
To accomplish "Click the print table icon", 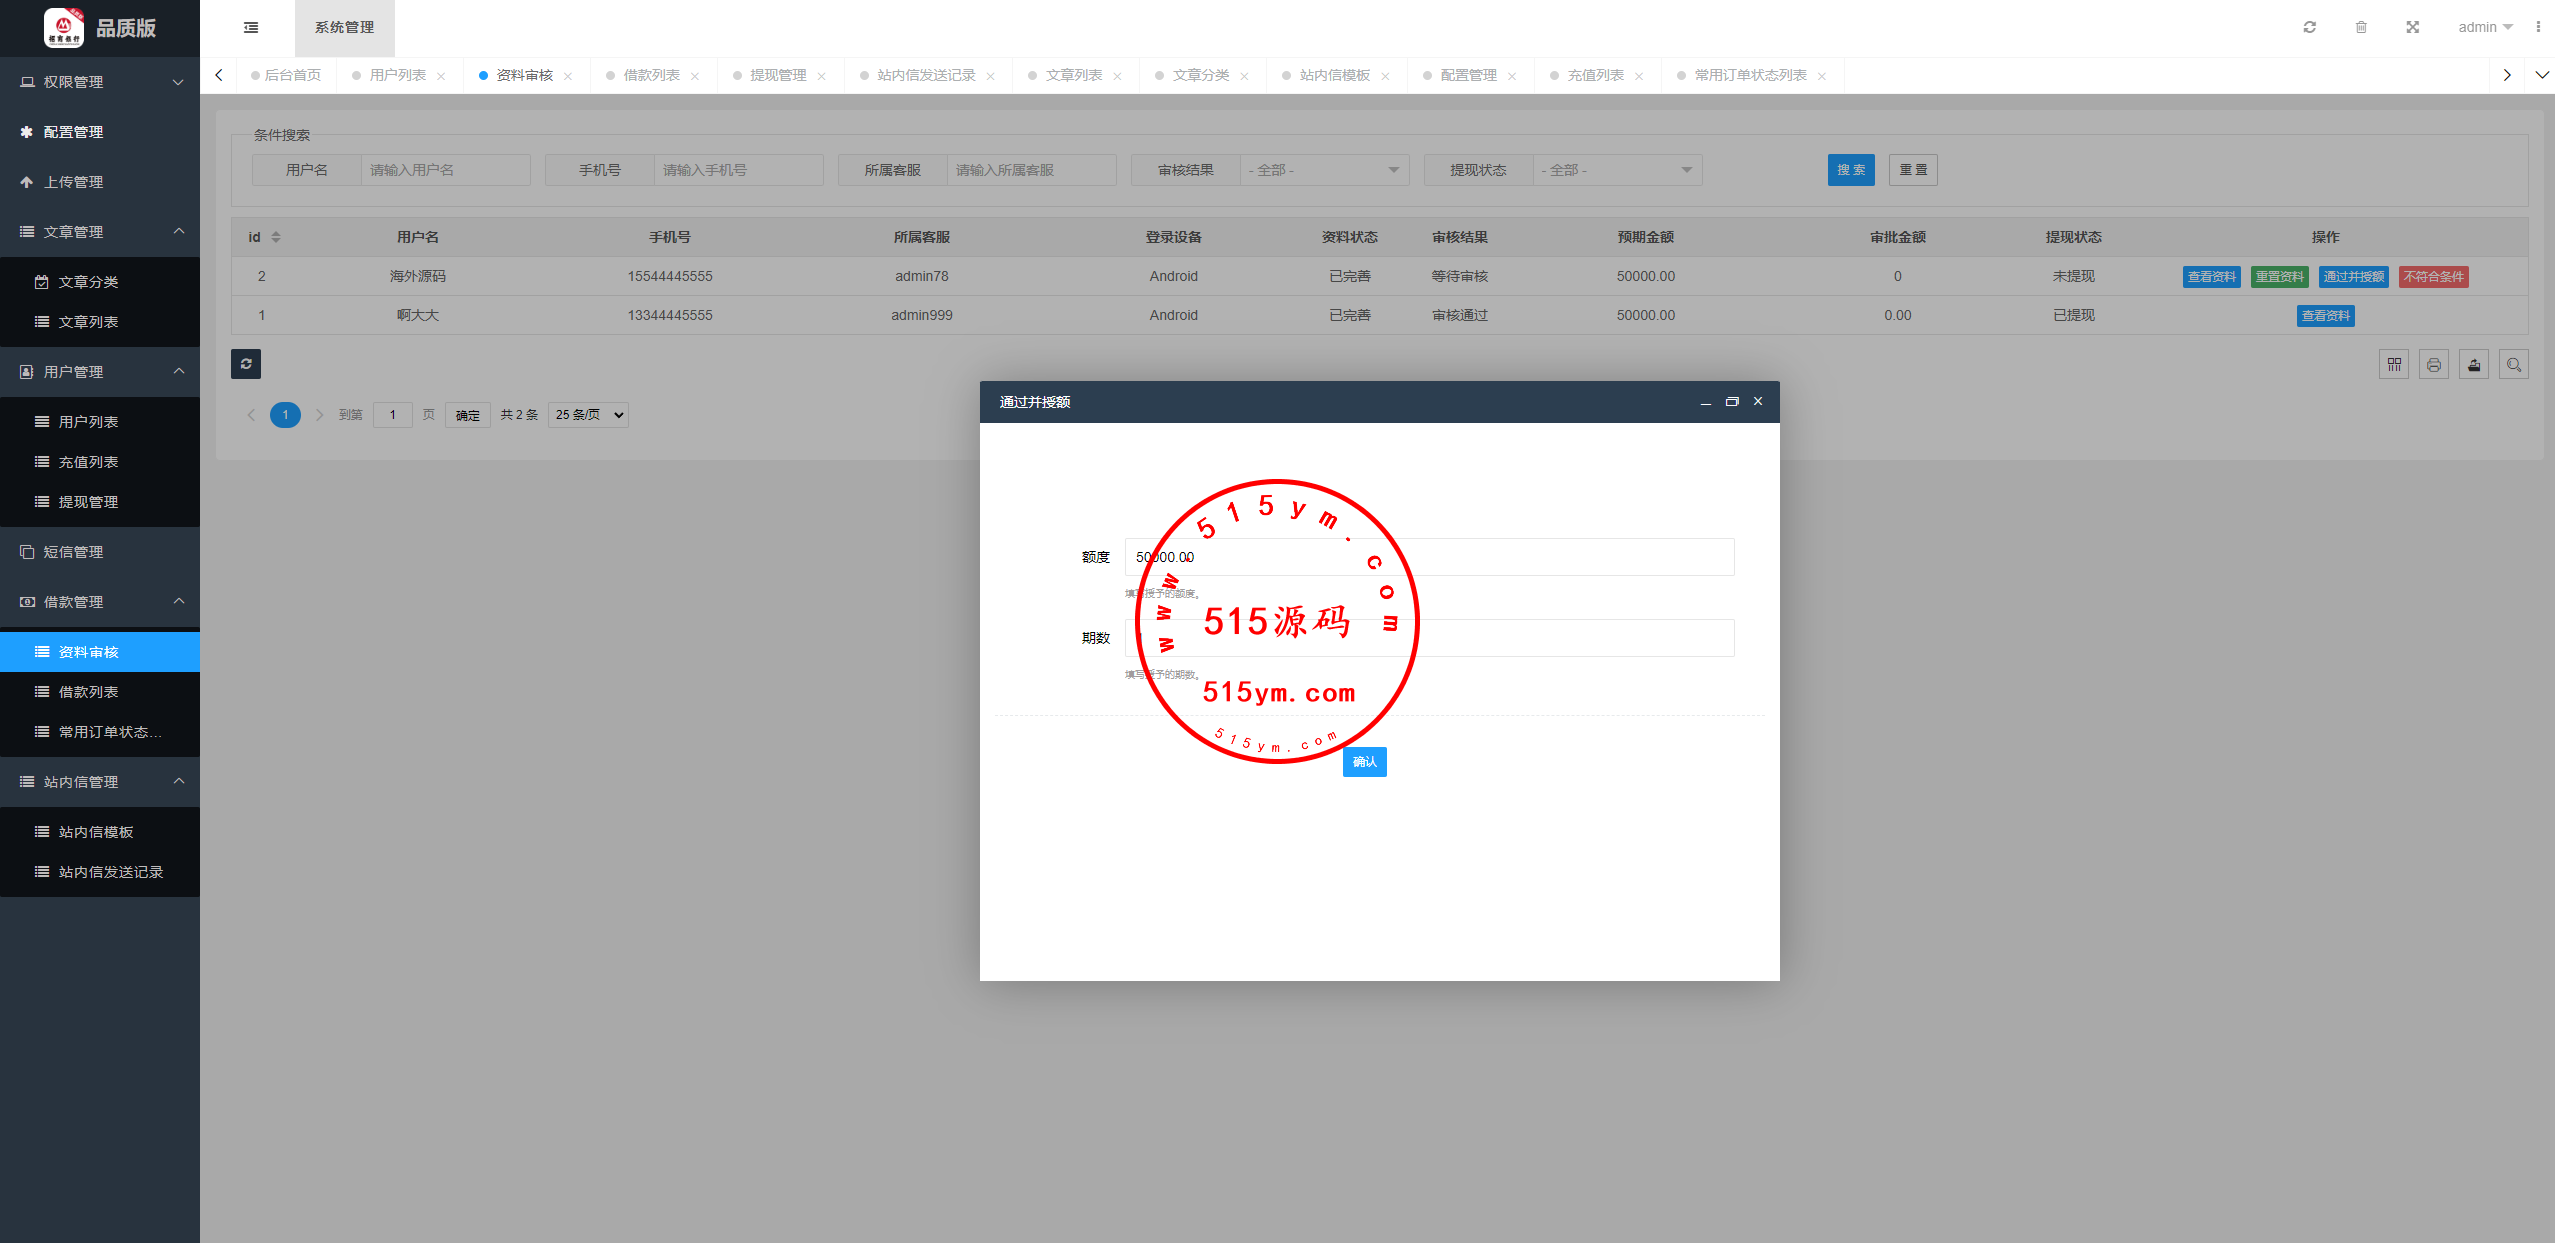I will pyautogui.click(x=2434, y=365).
